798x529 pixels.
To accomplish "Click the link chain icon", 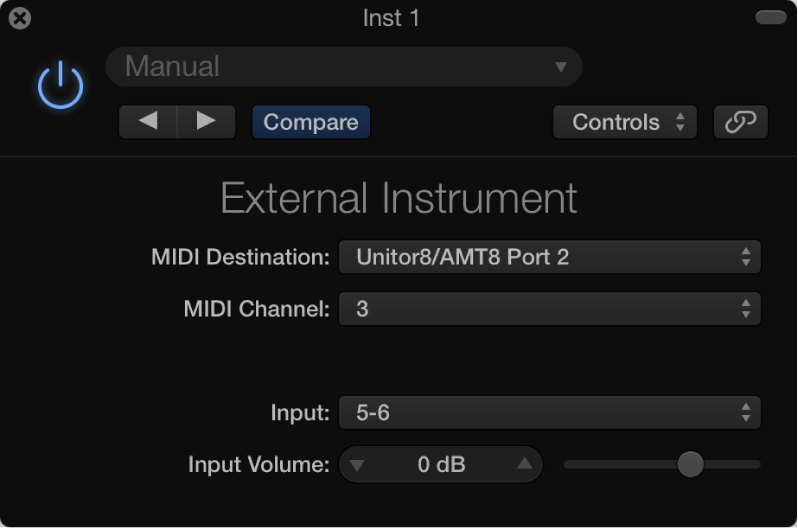I will click(x=740, y=122).
